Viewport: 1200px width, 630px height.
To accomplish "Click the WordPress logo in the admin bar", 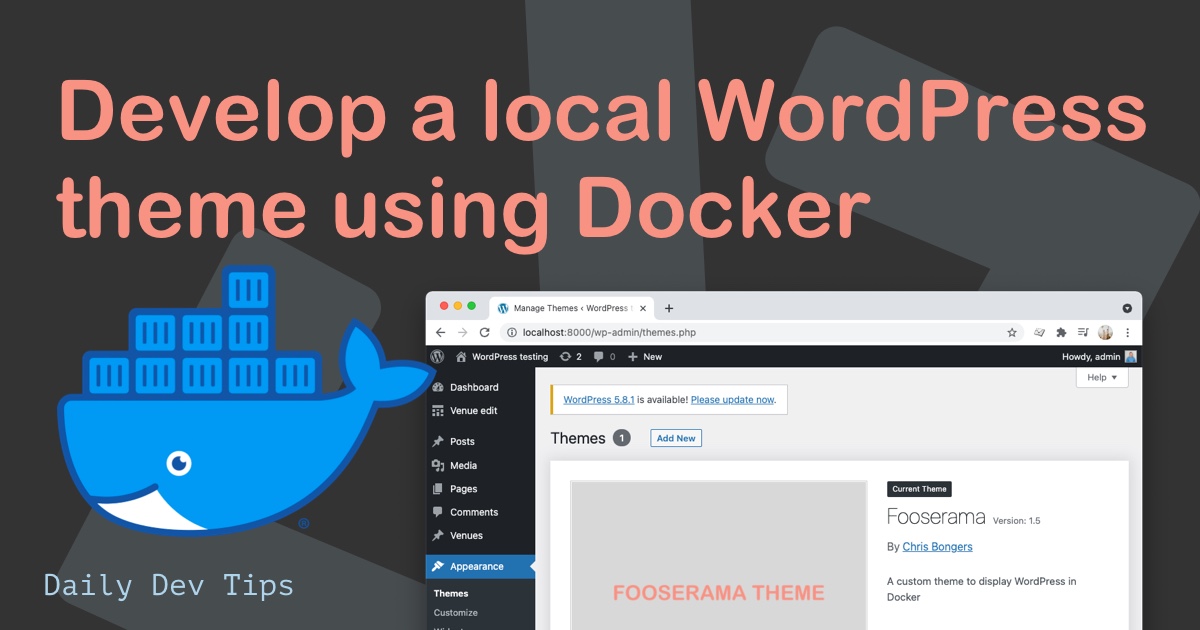I will pyautogui.click(x=437, y=356).
